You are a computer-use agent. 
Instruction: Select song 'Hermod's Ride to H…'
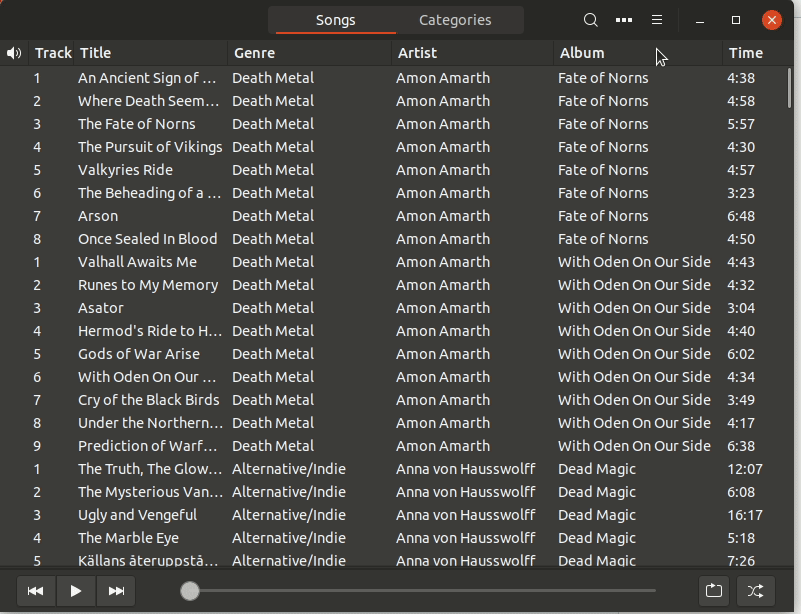[150, 331]
